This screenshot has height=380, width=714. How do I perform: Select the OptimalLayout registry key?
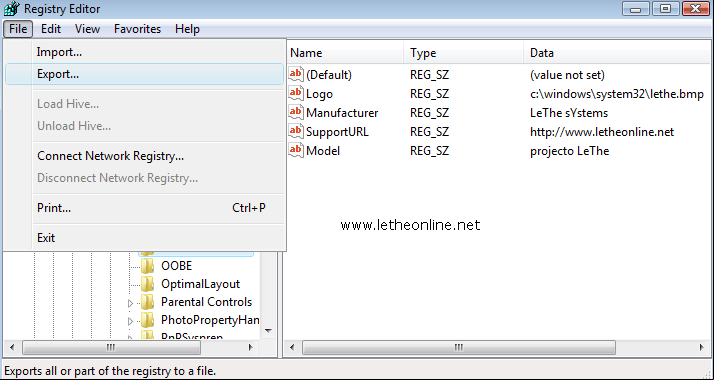point(200,284)
